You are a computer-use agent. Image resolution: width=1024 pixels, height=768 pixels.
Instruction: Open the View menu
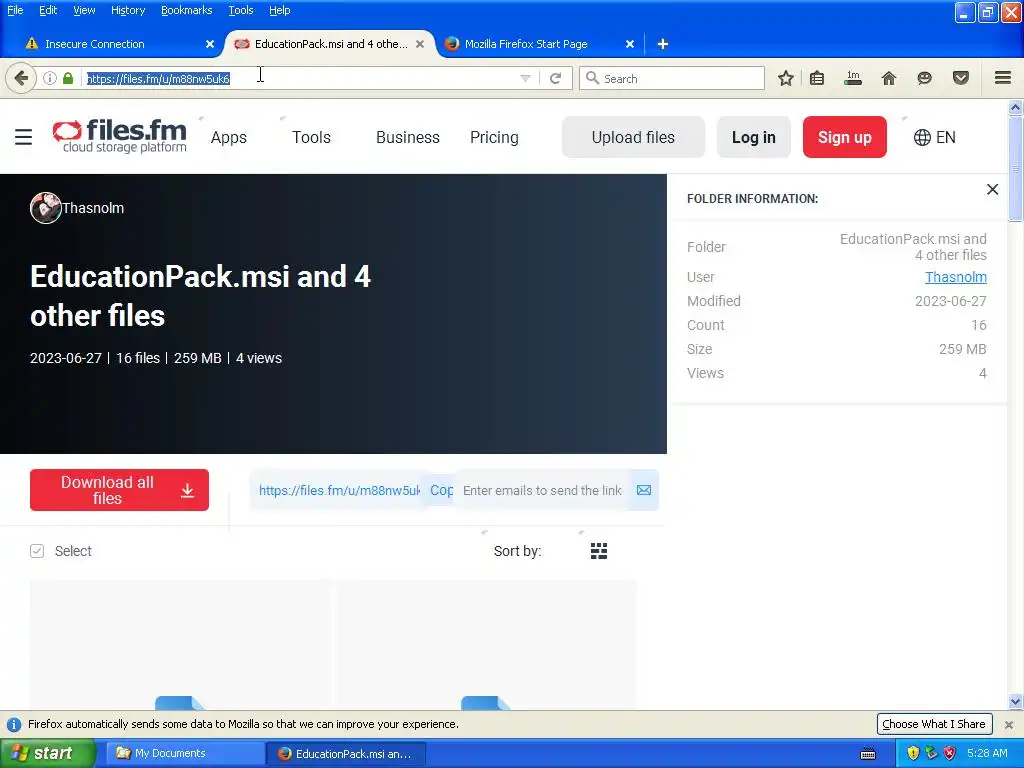coord(84,10)
